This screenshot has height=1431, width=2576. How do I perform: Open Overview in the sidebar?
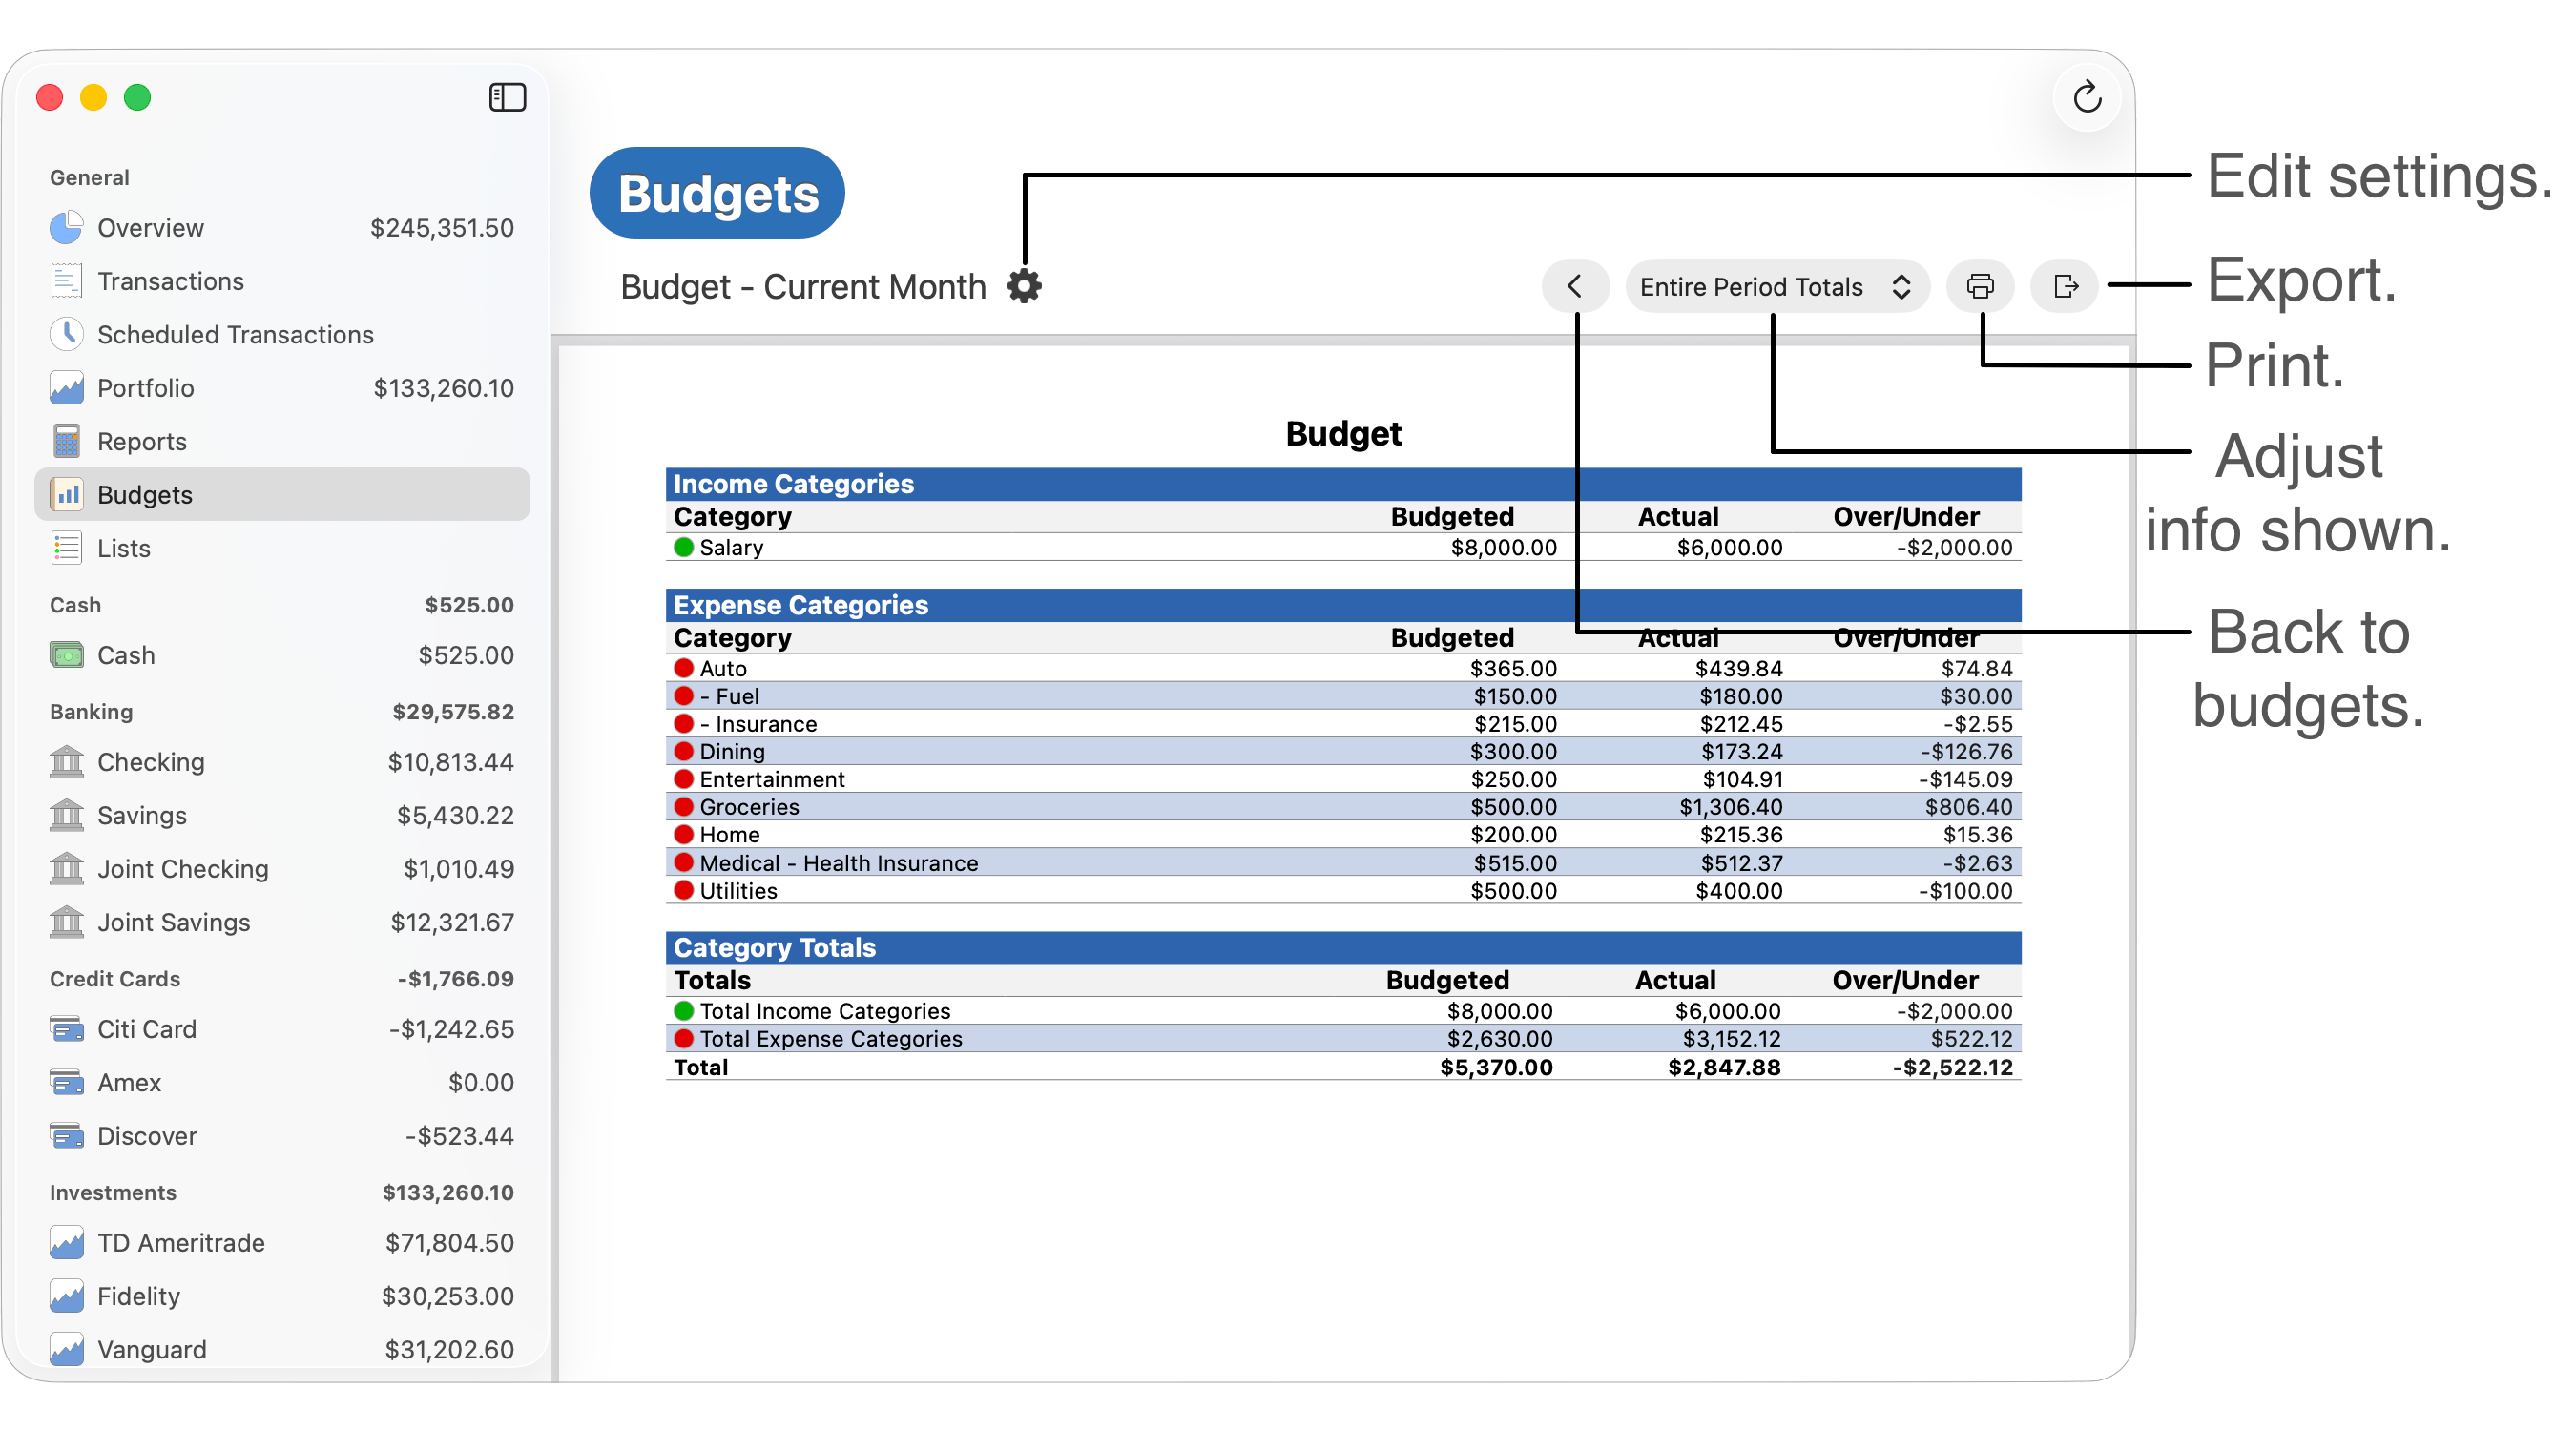150,228
